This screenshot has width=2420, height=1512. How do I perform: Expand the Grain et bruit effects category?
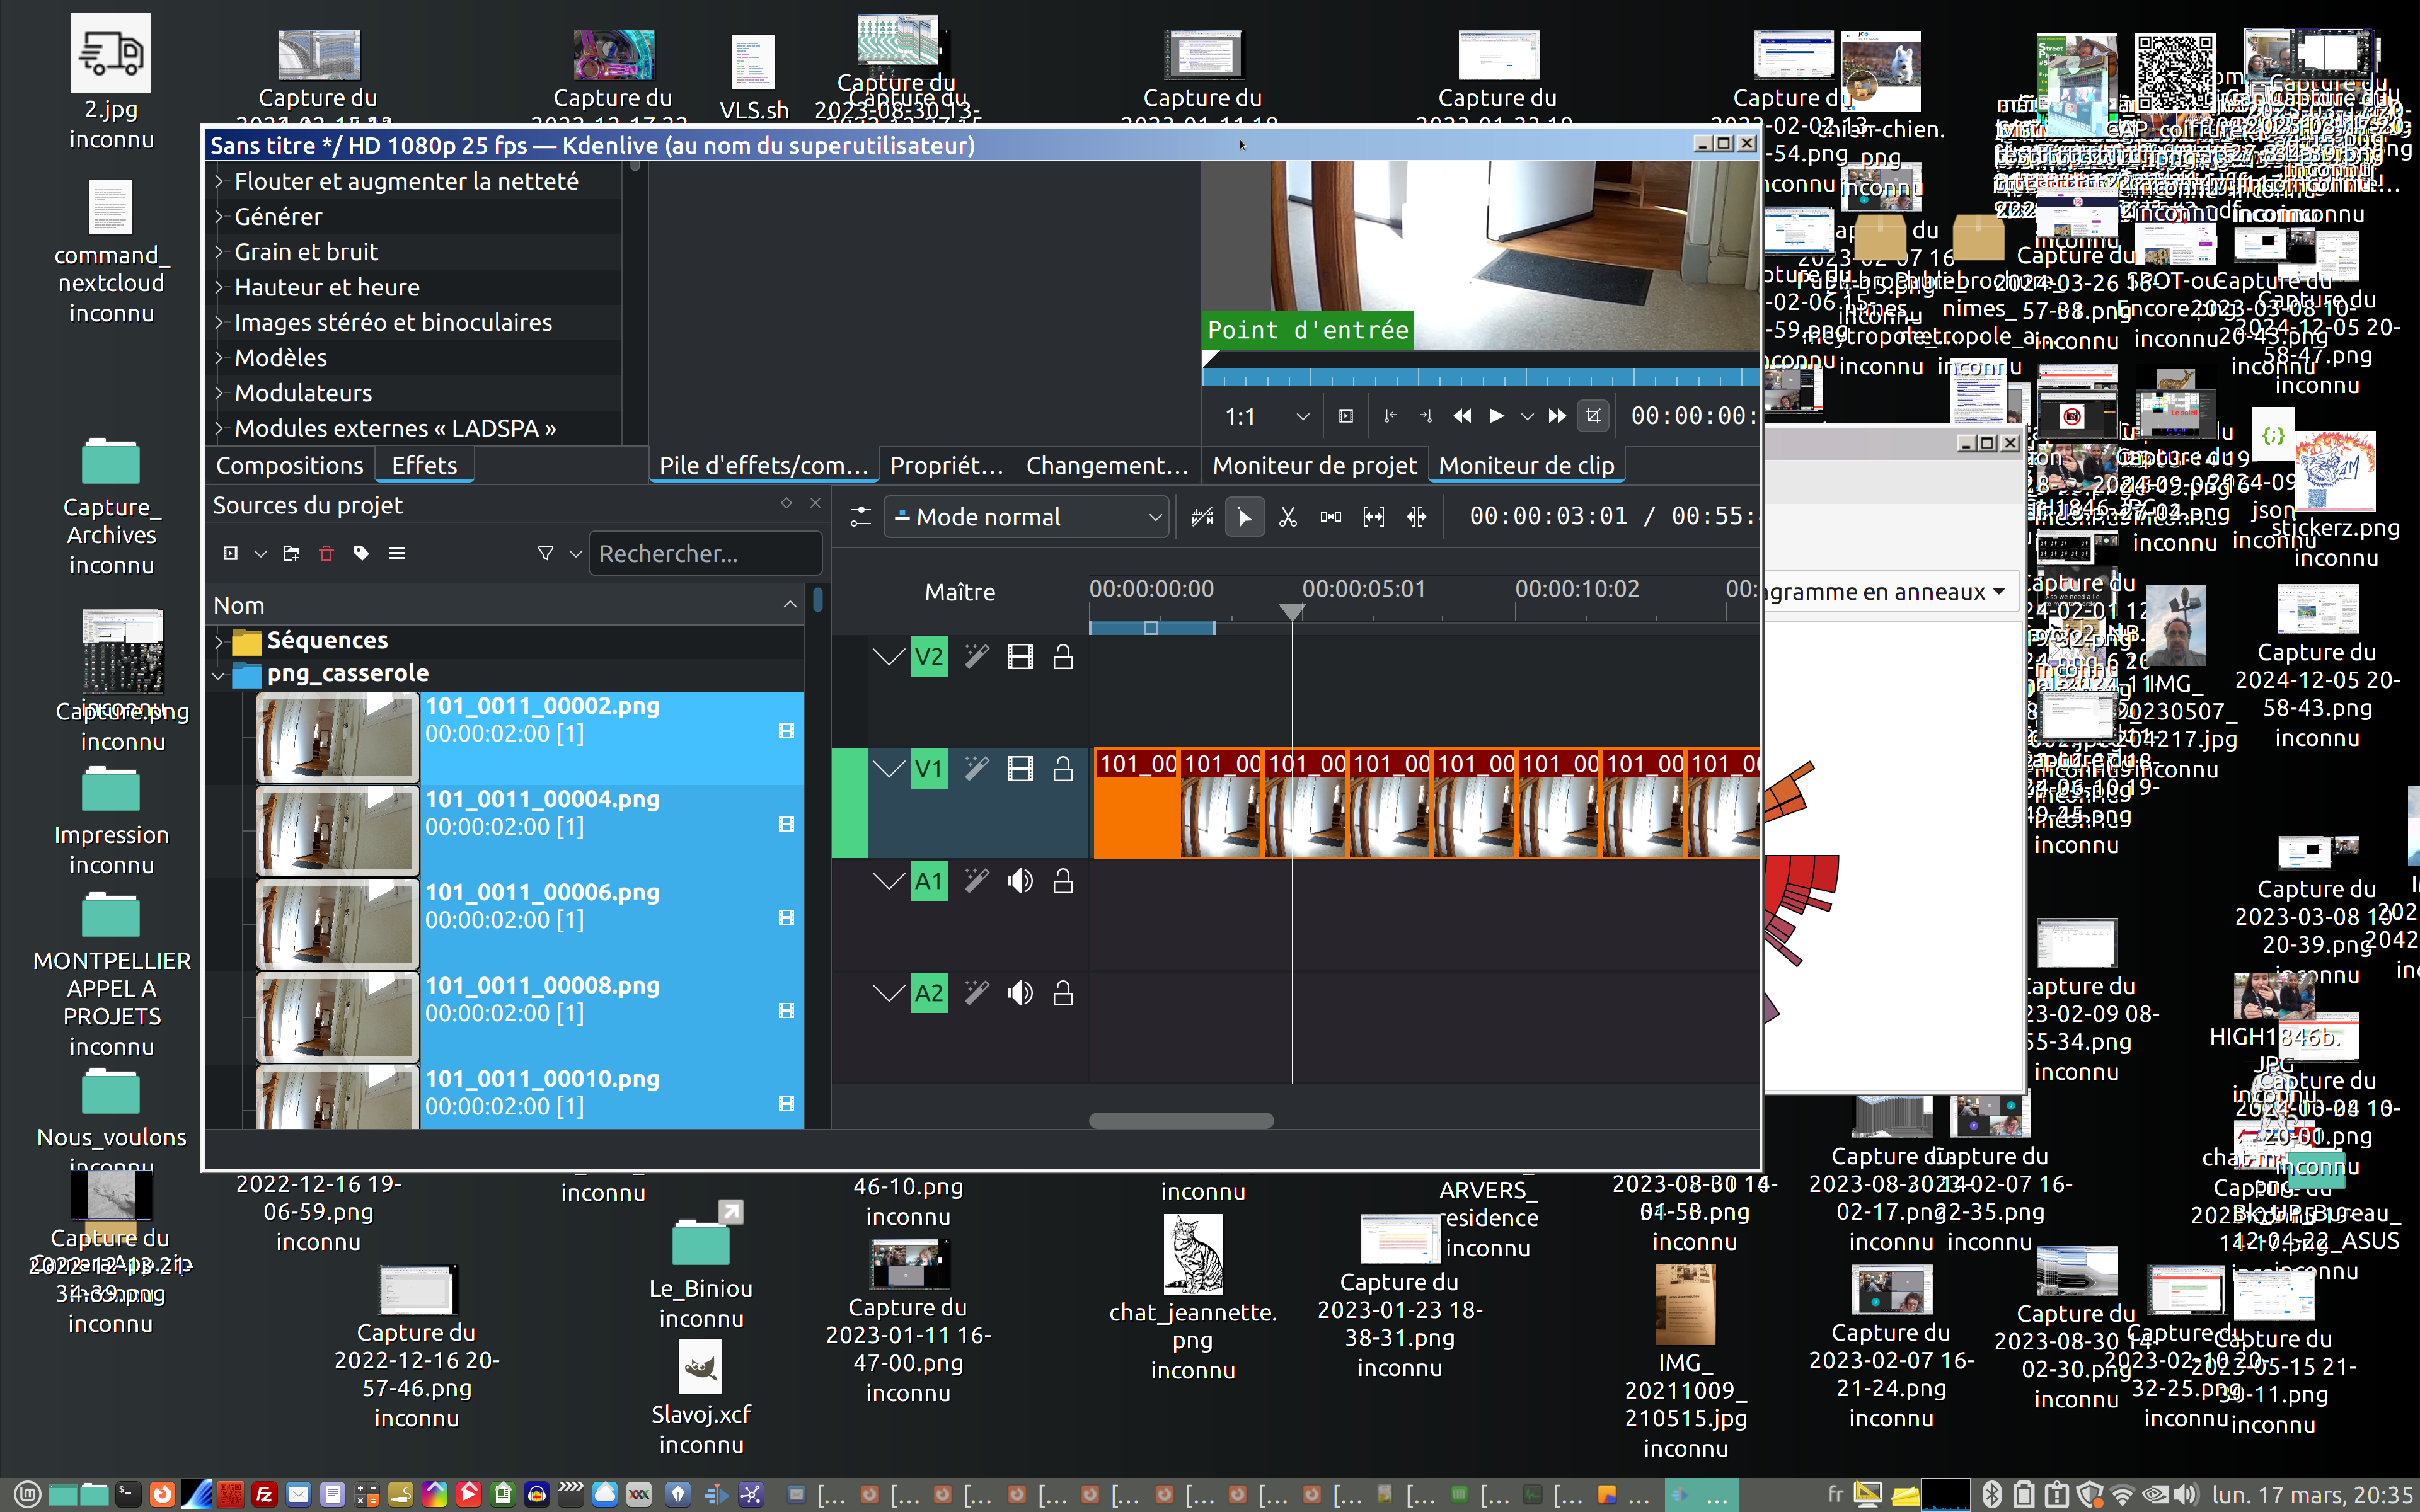[219, 252]
